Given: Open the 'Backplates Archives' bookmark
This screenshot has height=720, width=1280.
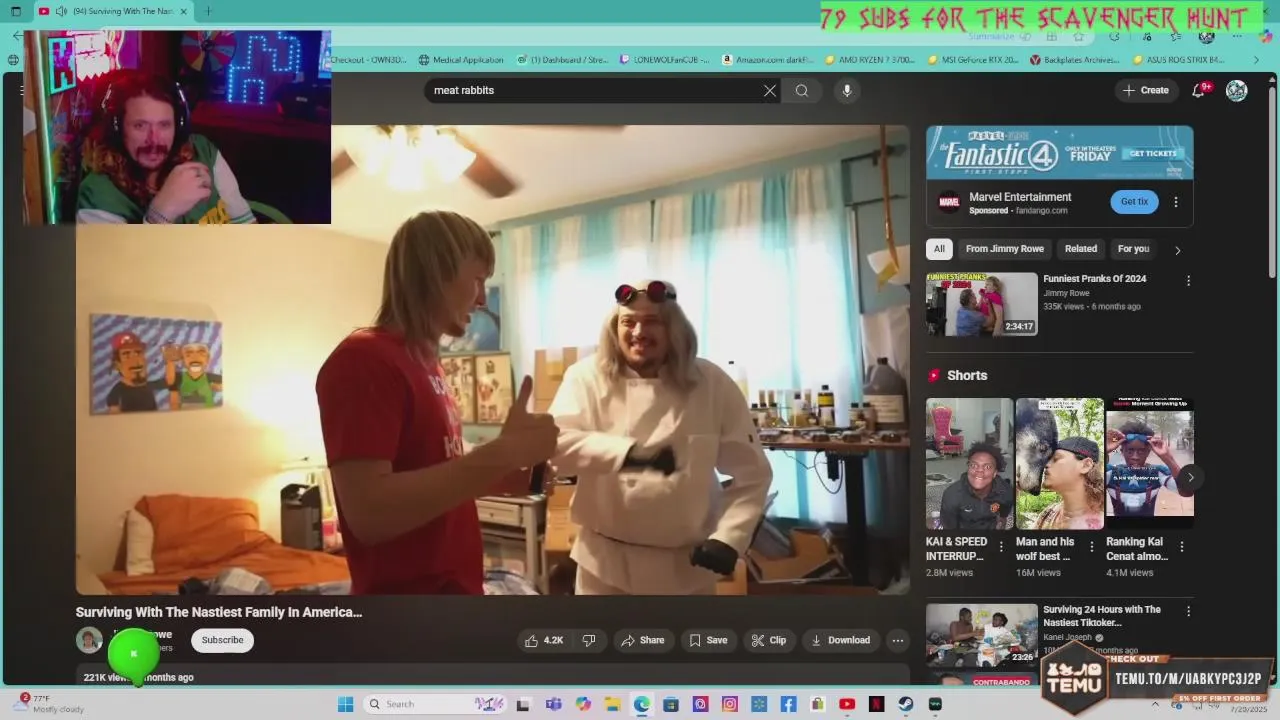Looking at the screenshot, I should coord(1074,60).
